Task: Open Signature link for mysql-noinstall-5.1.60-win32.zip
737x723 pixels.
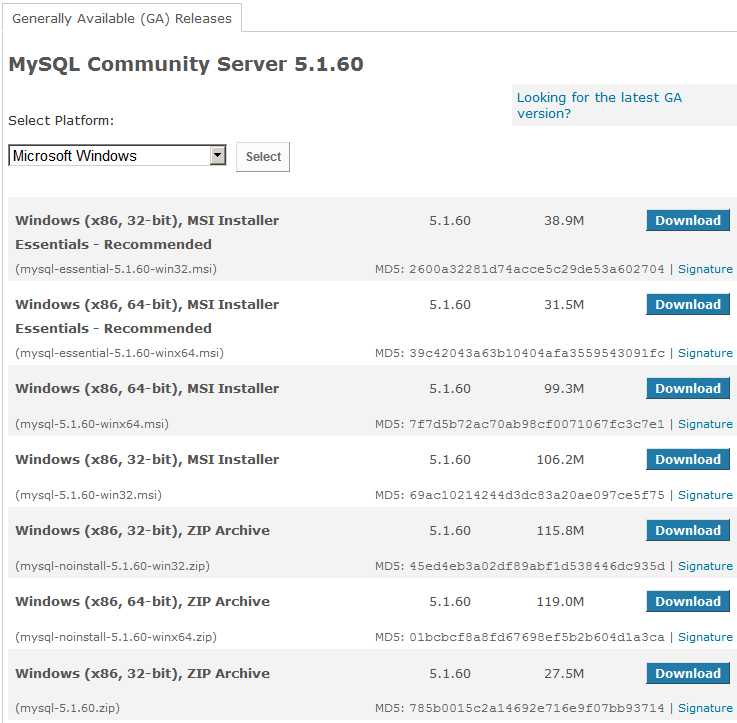Action: tap(705, 566)
